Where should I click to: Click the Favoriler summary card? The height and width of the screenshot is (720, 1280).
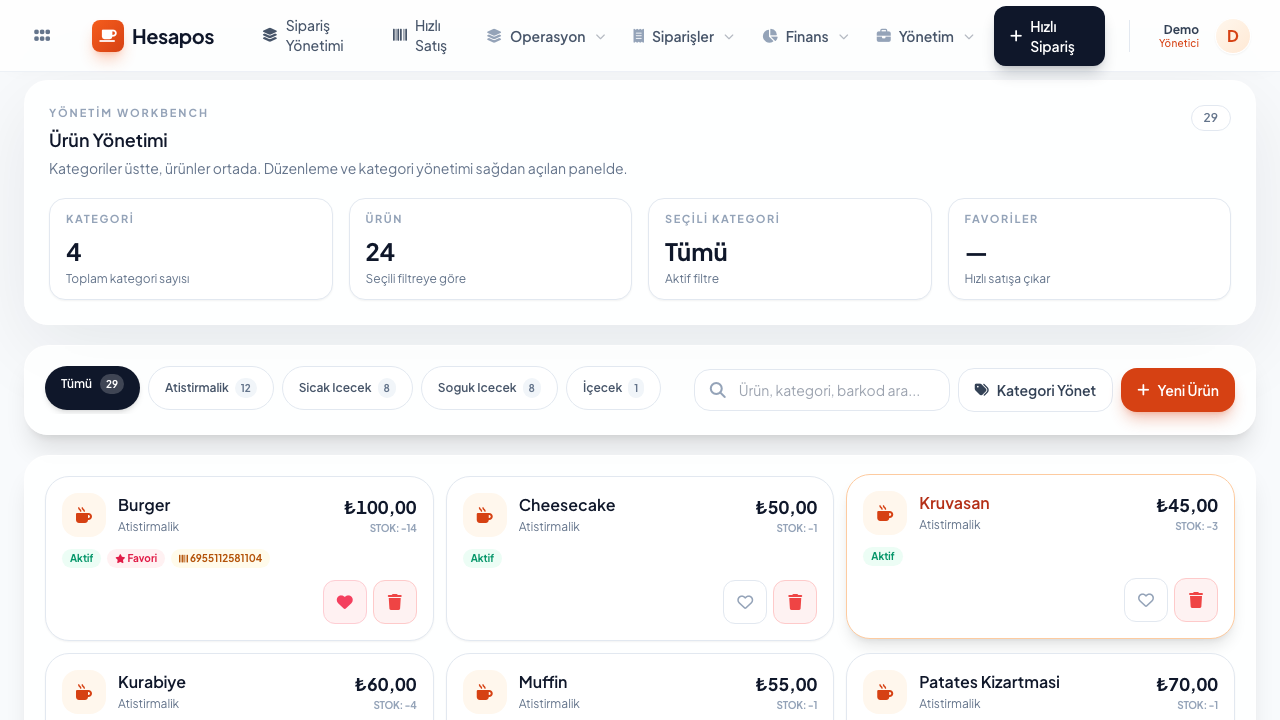[1089, 249]
